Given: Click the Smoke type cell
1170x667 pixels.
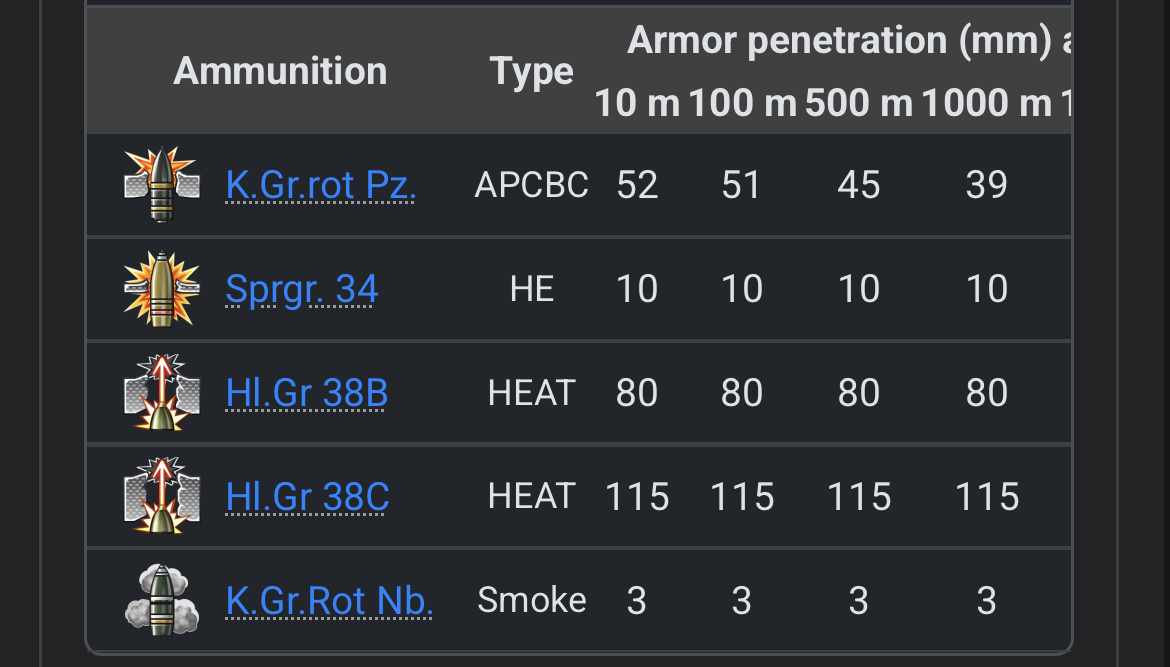Looking at the screenshot, I should point(531,601).
